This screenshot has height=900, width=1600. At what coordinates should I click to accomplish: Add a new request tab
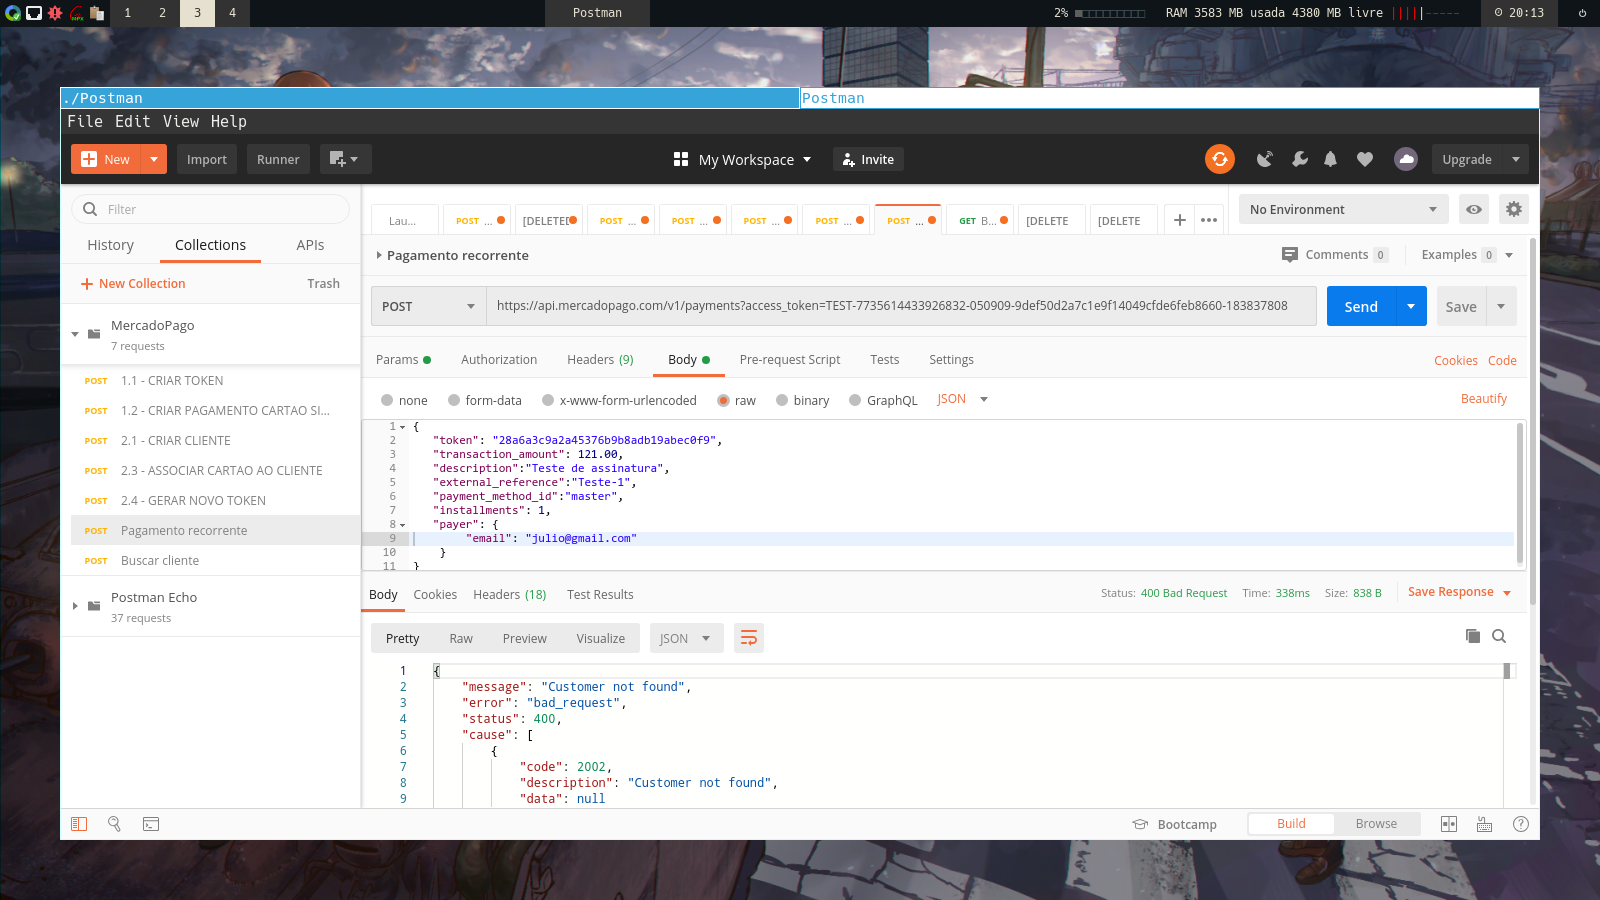coord(1180,220)
